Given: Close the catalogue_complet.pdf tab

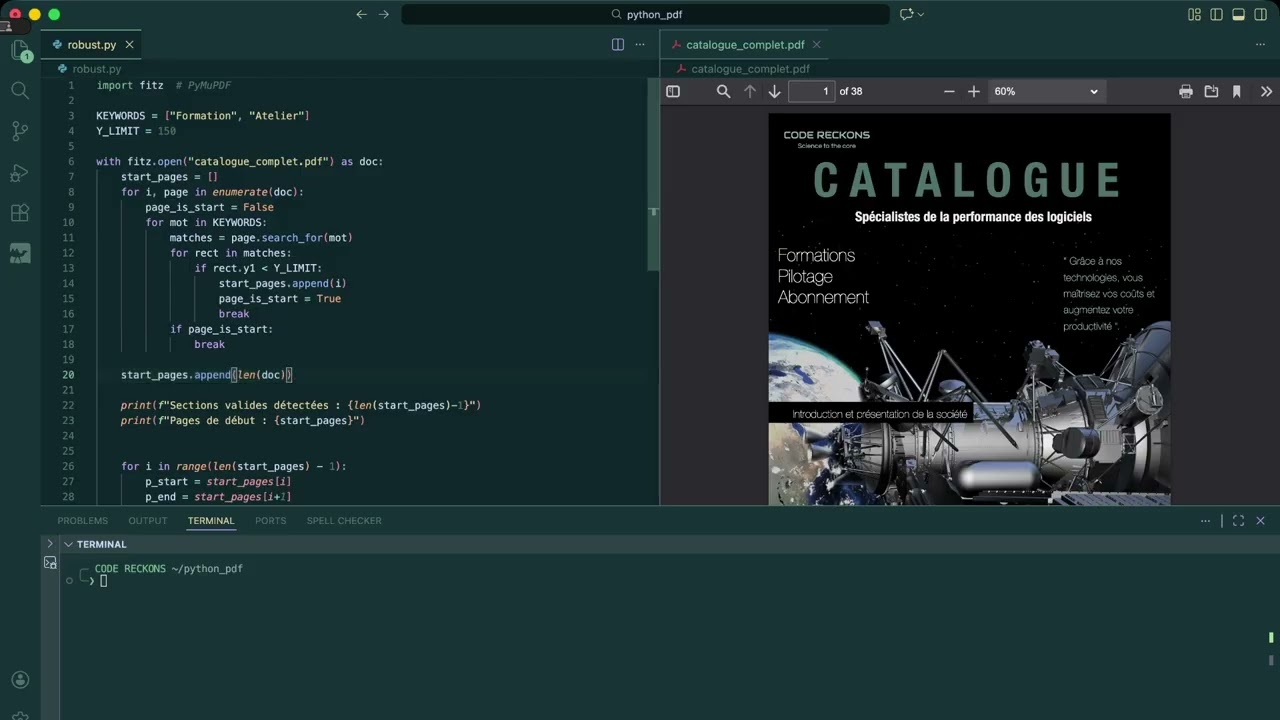Looking at the screenshot, I should 816,44.
